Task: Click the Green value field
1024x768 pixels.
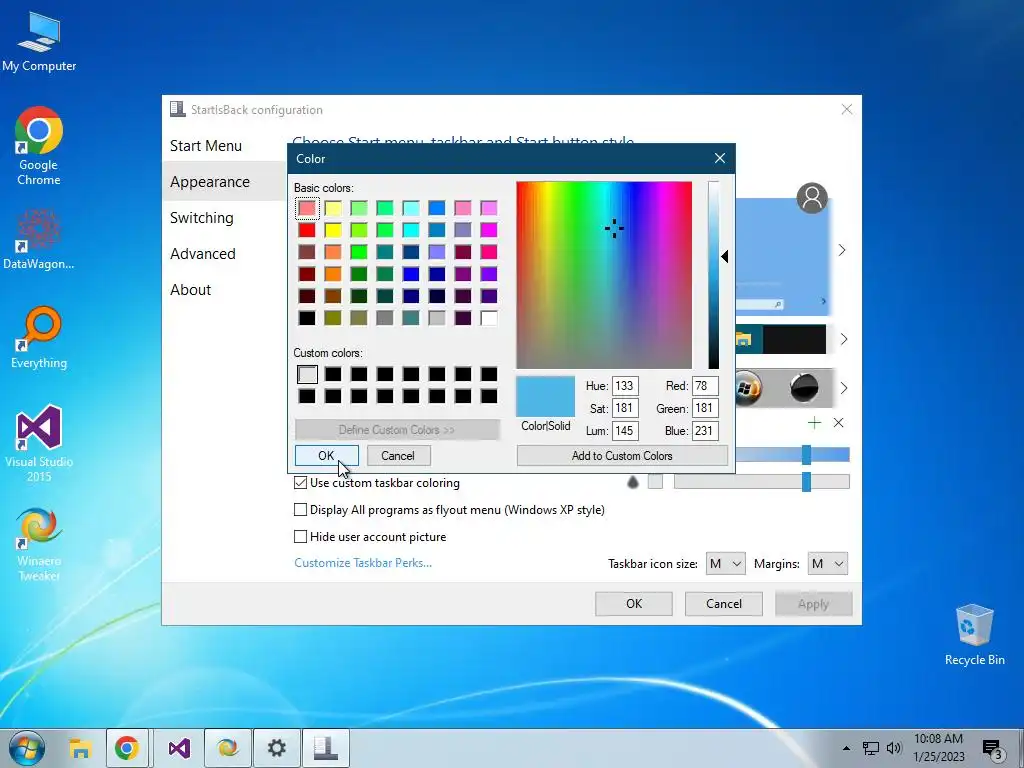Action: point(705,408)
